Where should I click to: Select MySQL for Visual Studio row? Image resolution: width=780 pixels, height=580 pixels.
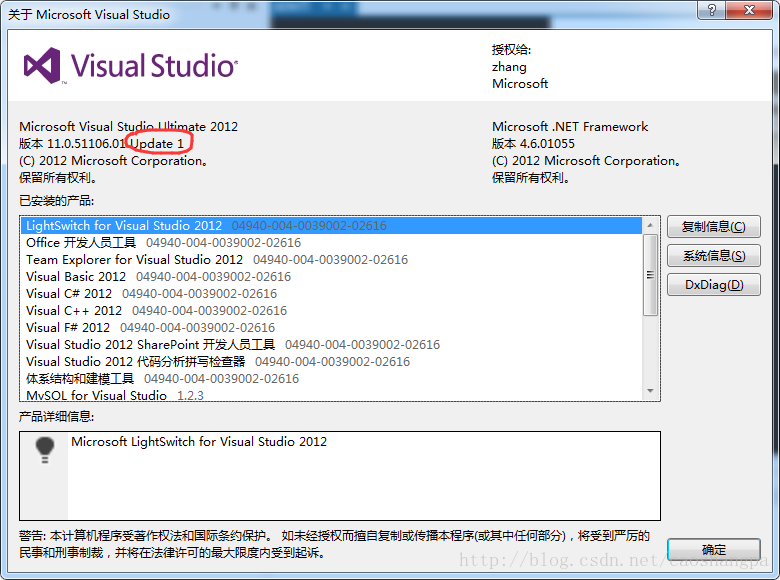tap(331, 395)
